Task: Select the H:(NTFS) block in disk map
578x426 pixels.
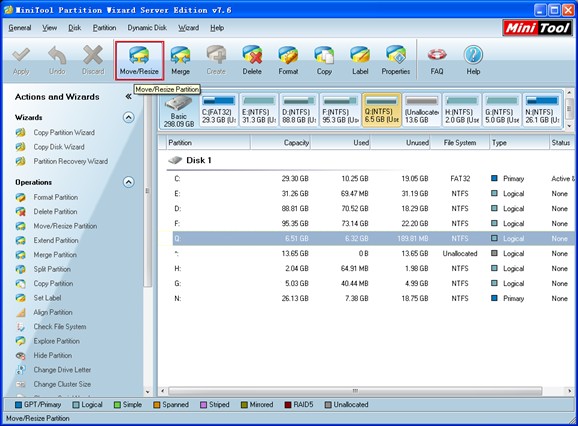Action: pos(462,110)
